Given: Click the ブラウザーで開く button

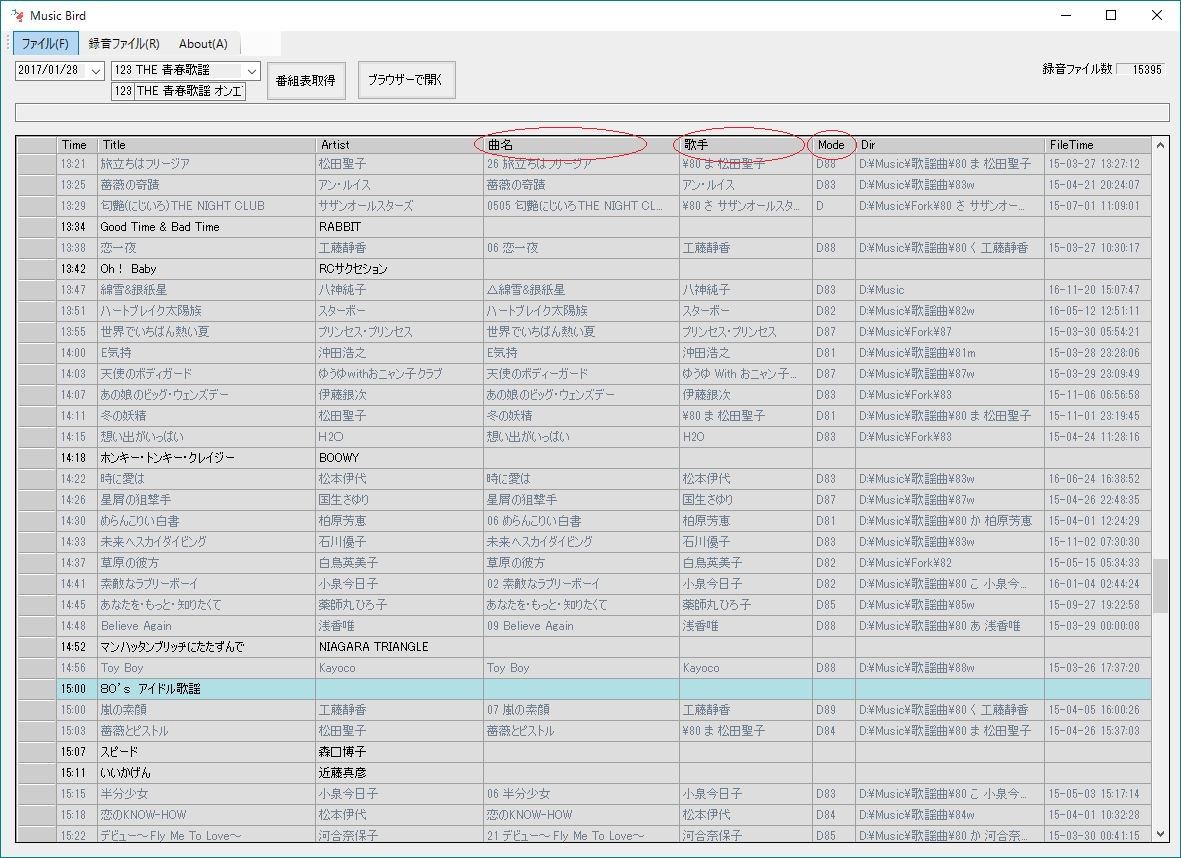Looking at the screenshot, I should pos(406,80).
